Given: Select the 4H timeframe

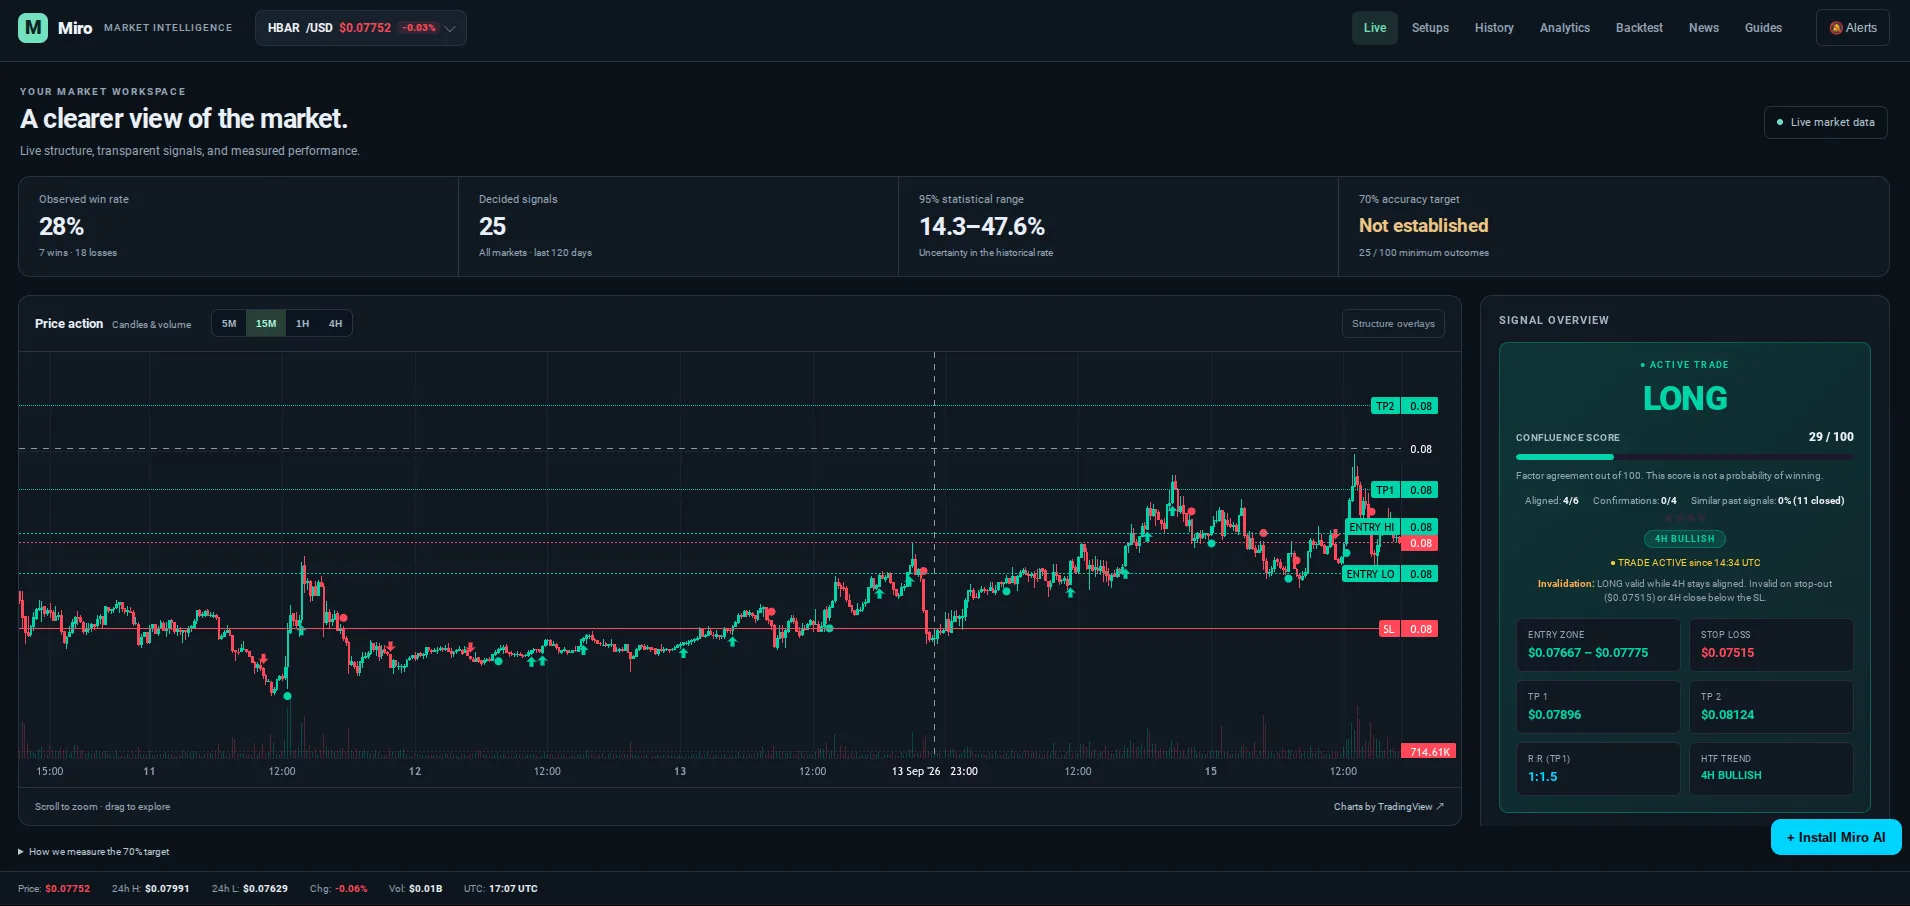Looking at the screenshot, I should click(x=335, y=323).
